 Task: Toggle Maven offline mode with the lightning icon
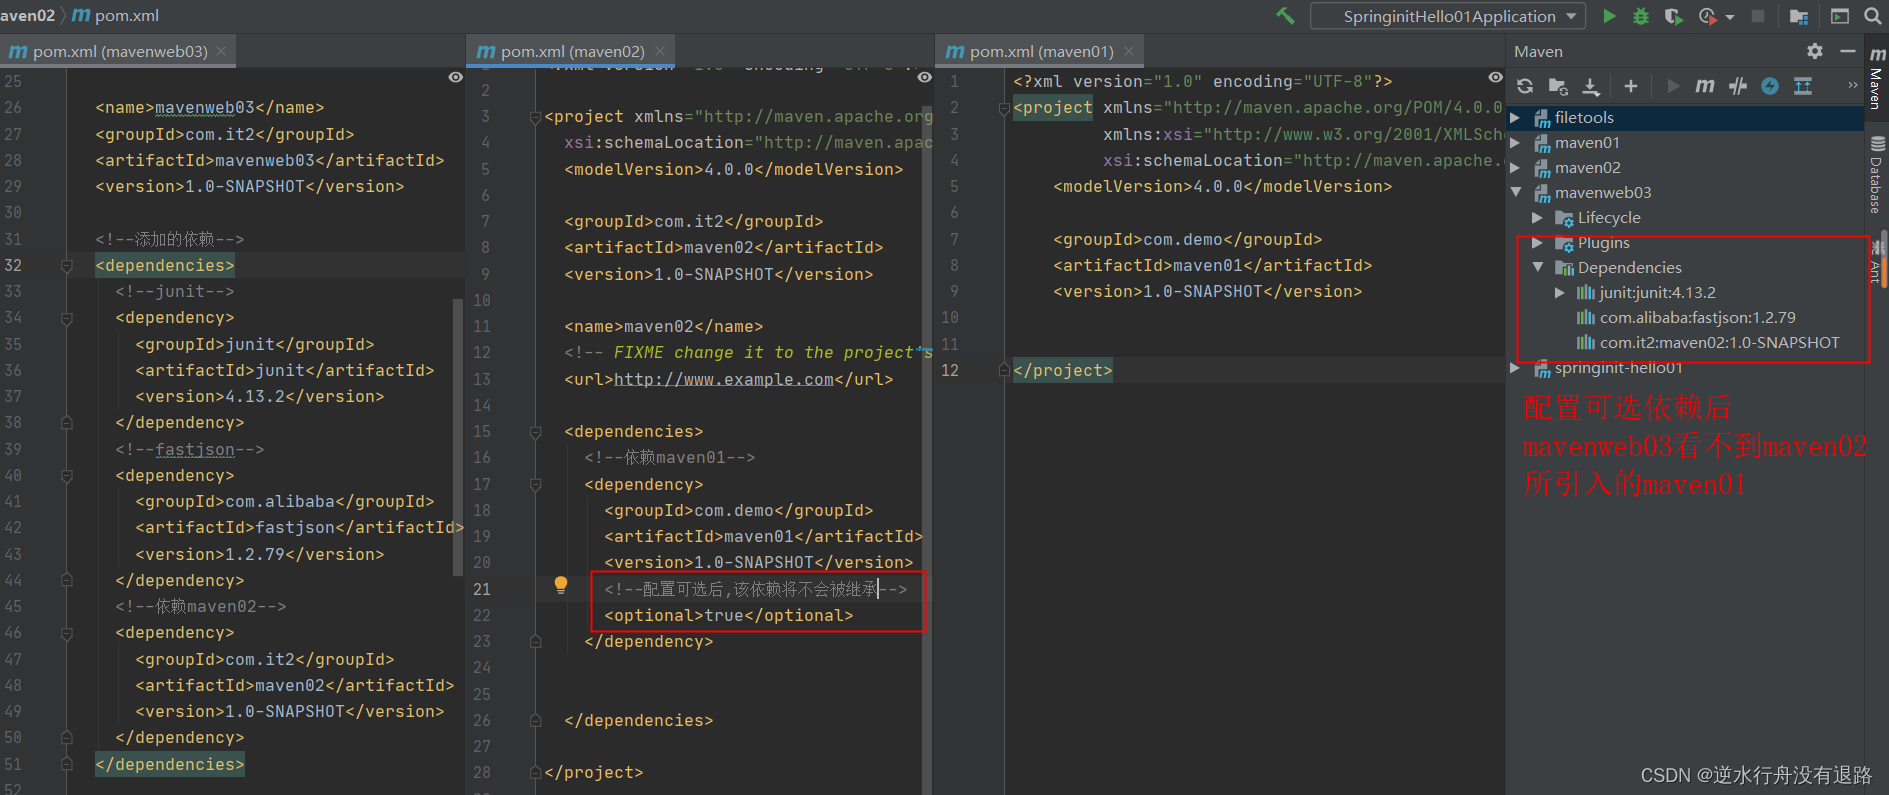click(x=1770, y=86)
